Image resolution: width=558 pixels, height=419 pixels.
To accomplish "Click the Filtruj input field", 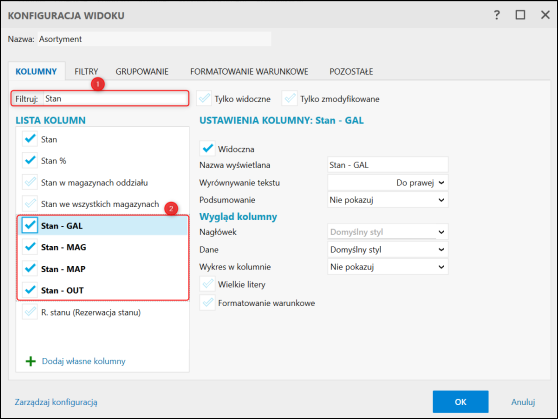I will 116,99.
